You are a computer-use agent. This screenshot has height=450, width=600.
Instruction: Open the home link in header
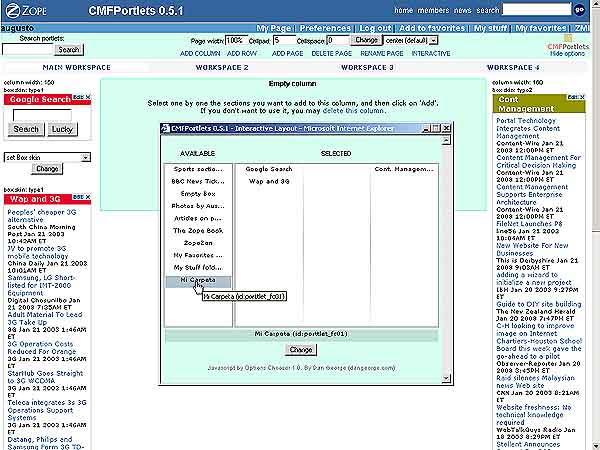(x=403, y=10)
